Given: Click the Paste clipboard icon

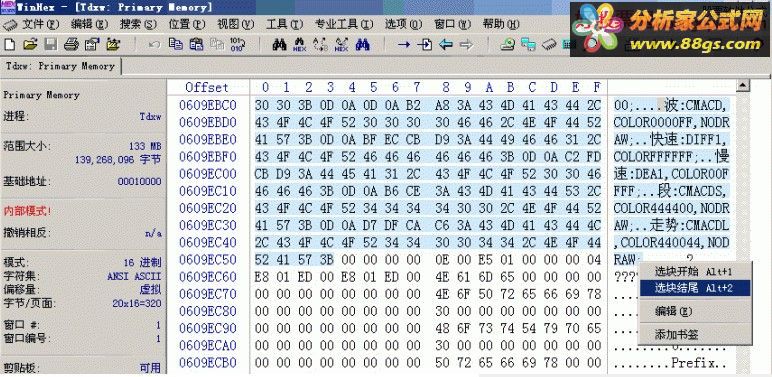Looking at the screenshot, I should [x=196, y=45].
